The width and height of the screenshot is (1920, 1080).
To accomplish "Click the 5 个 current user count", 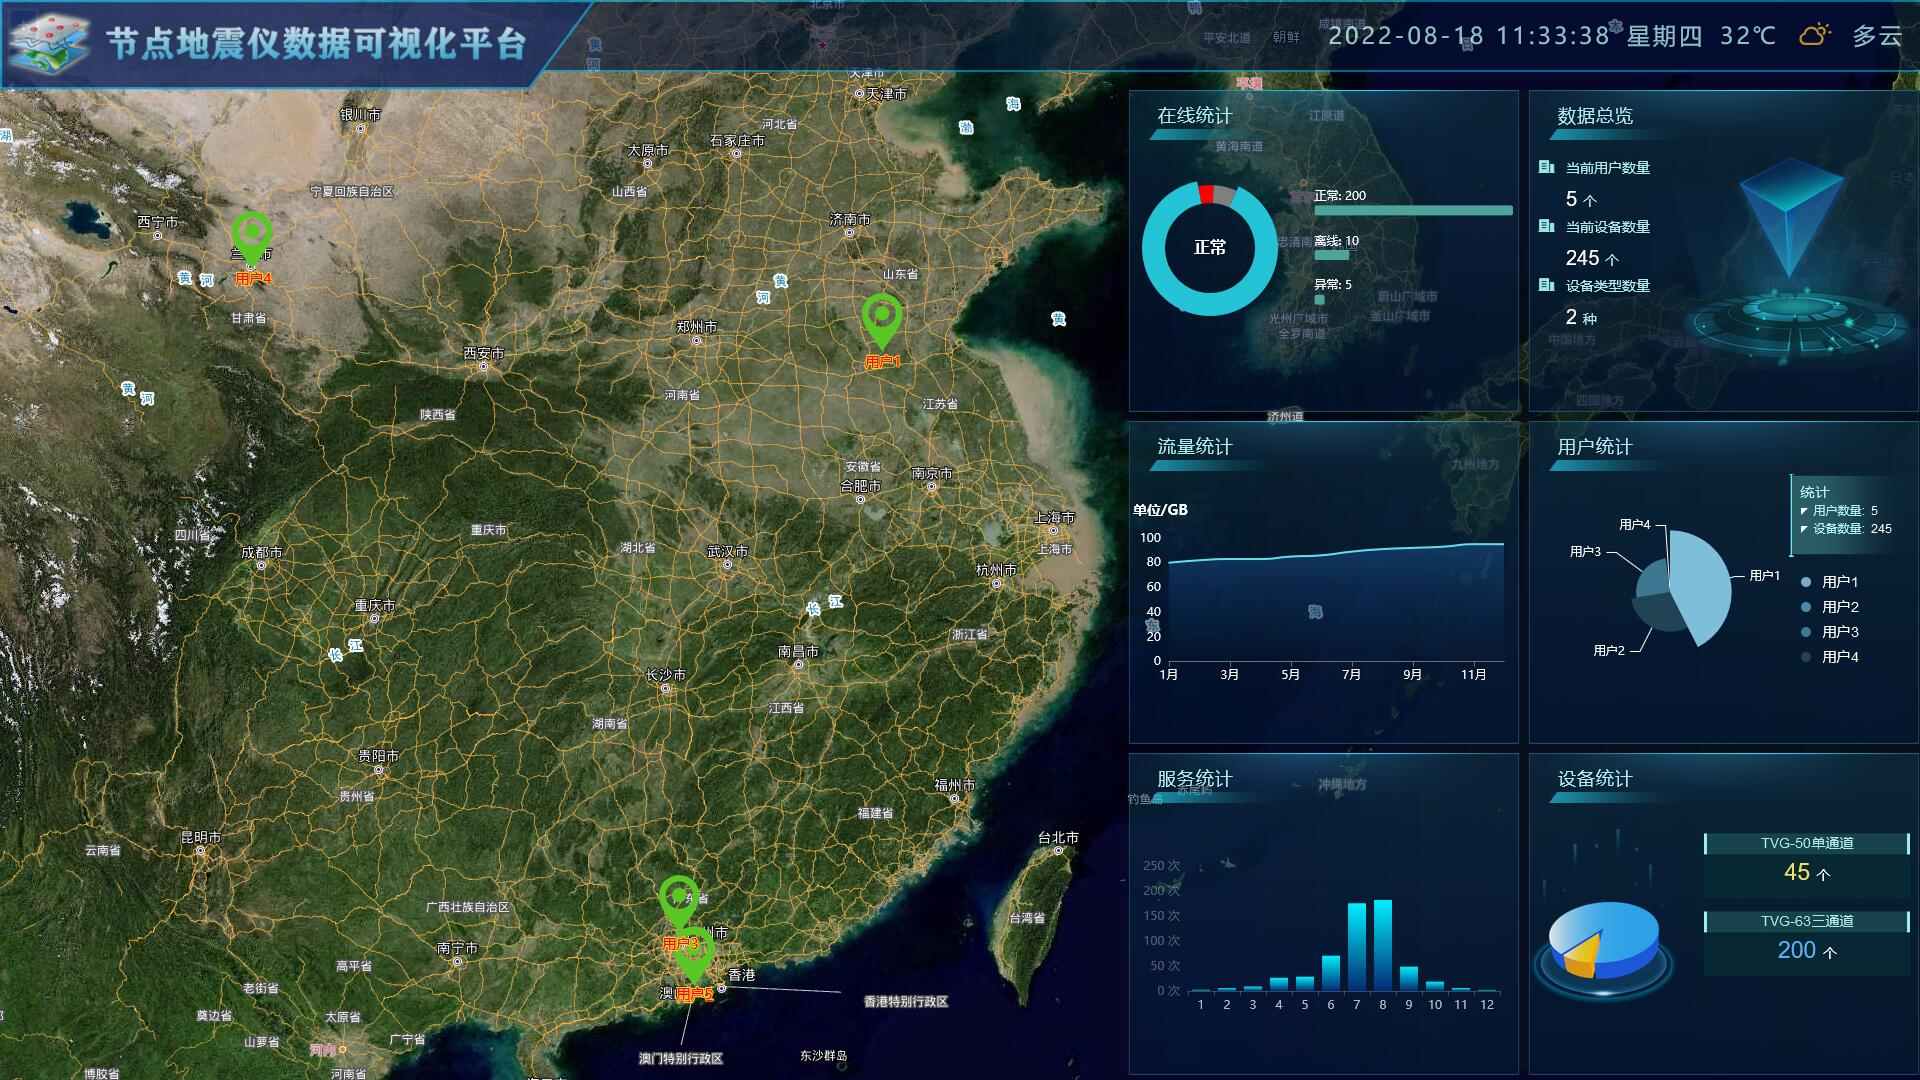I will tap(1581, 199).
